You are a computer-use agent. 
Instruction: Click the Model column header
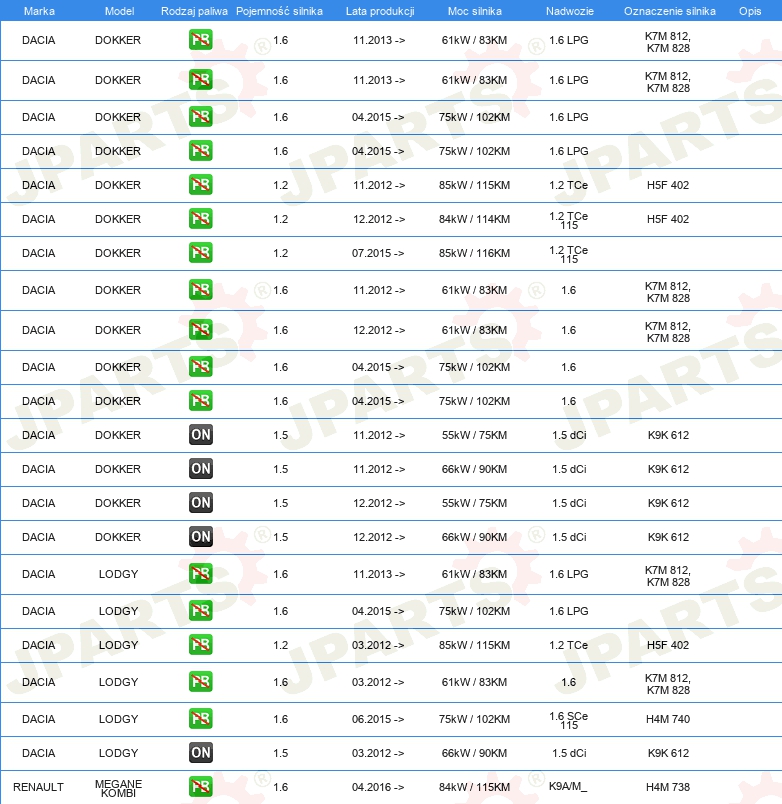119,11
